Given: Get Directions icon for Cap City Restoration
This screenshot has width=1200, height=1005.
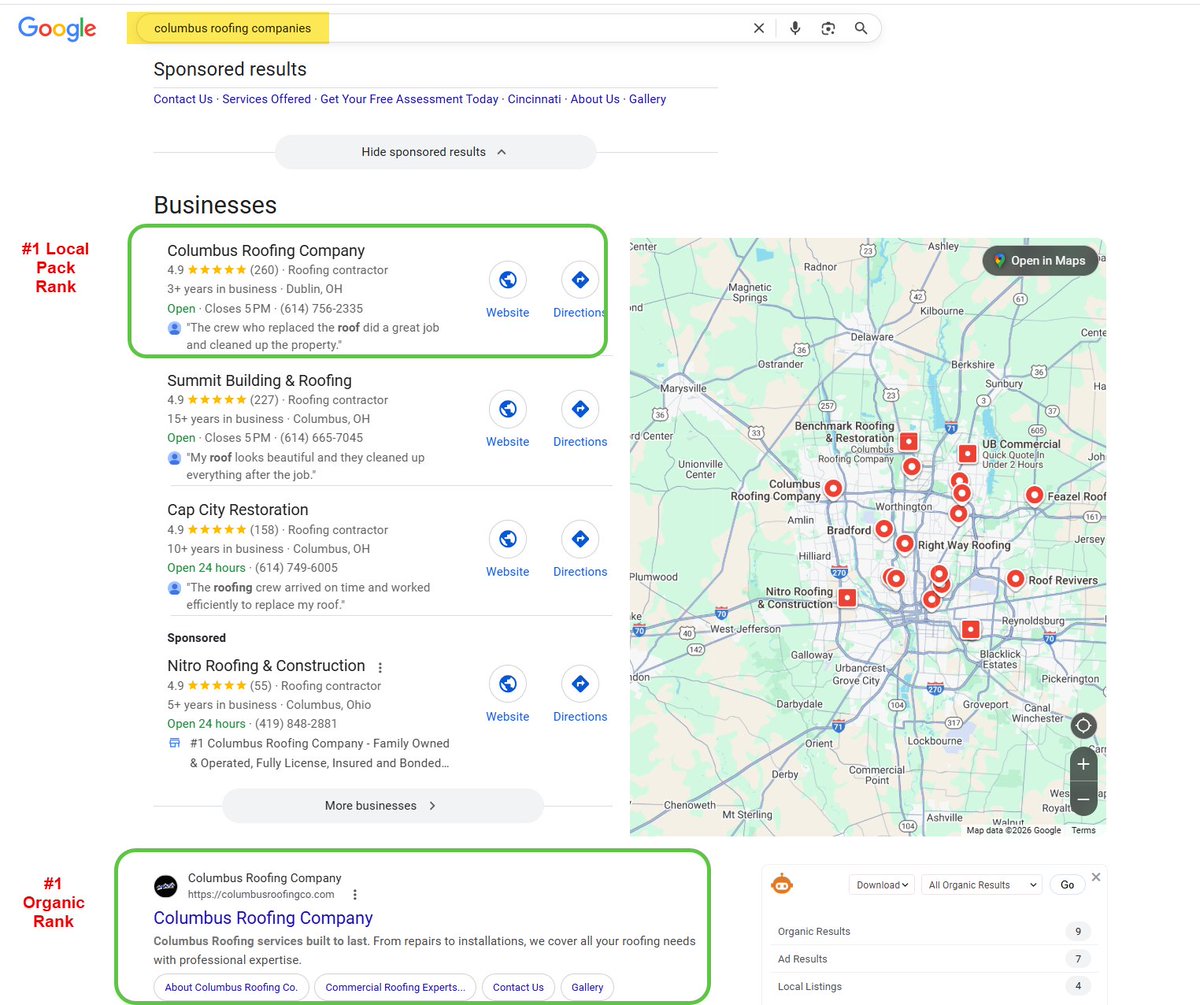Looking at the screenshot, I should (580, 539).
